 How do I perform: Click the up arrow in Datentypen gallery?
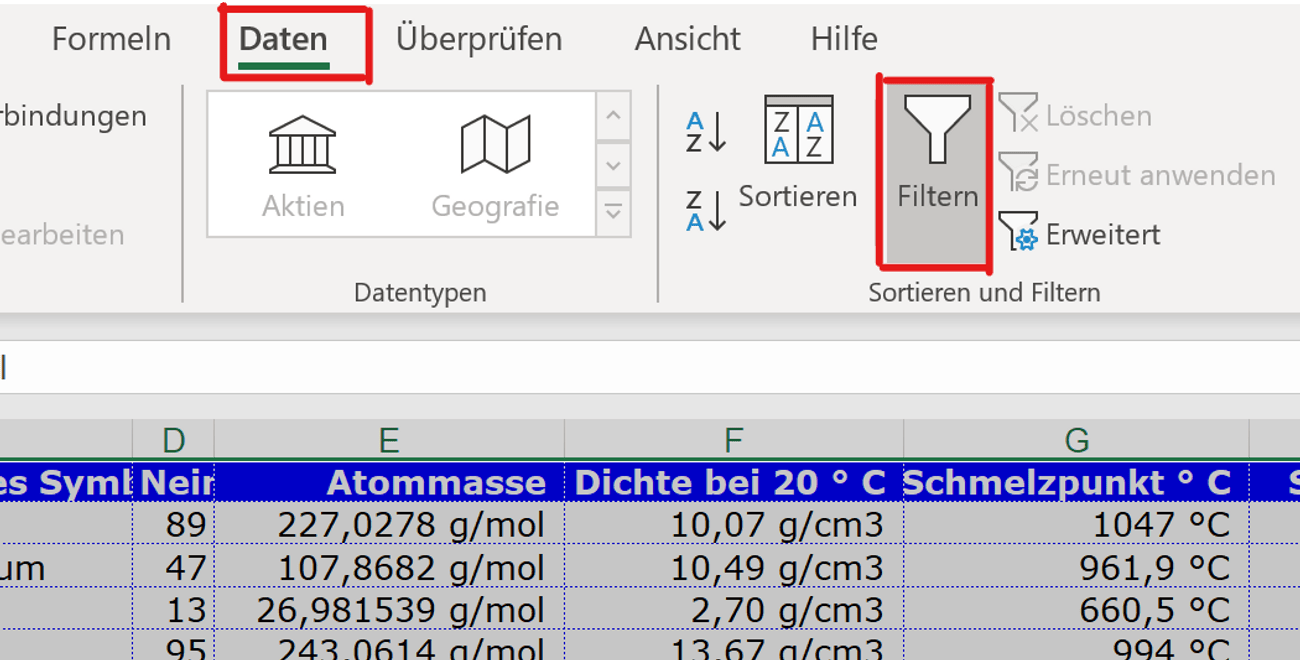613,115
